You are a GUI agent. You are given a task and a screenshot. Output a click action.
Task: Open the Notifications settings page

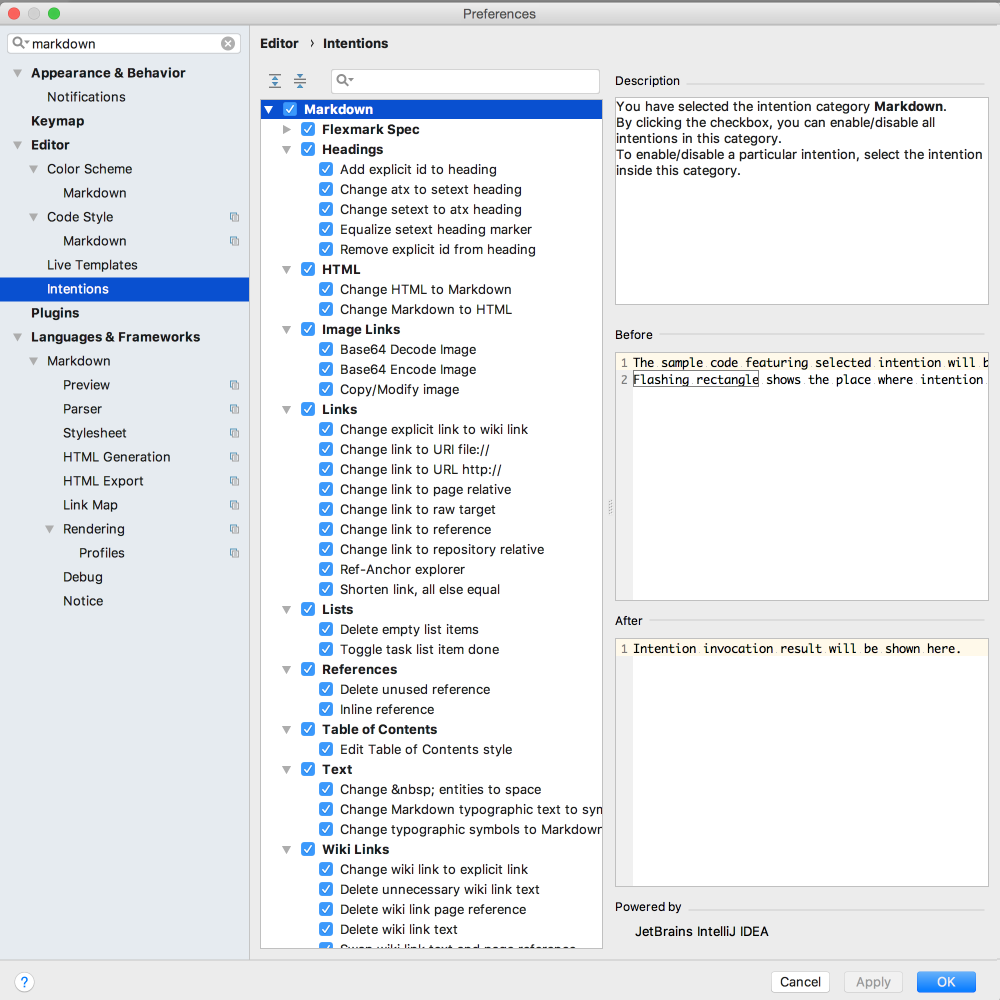tap(86, 97)
